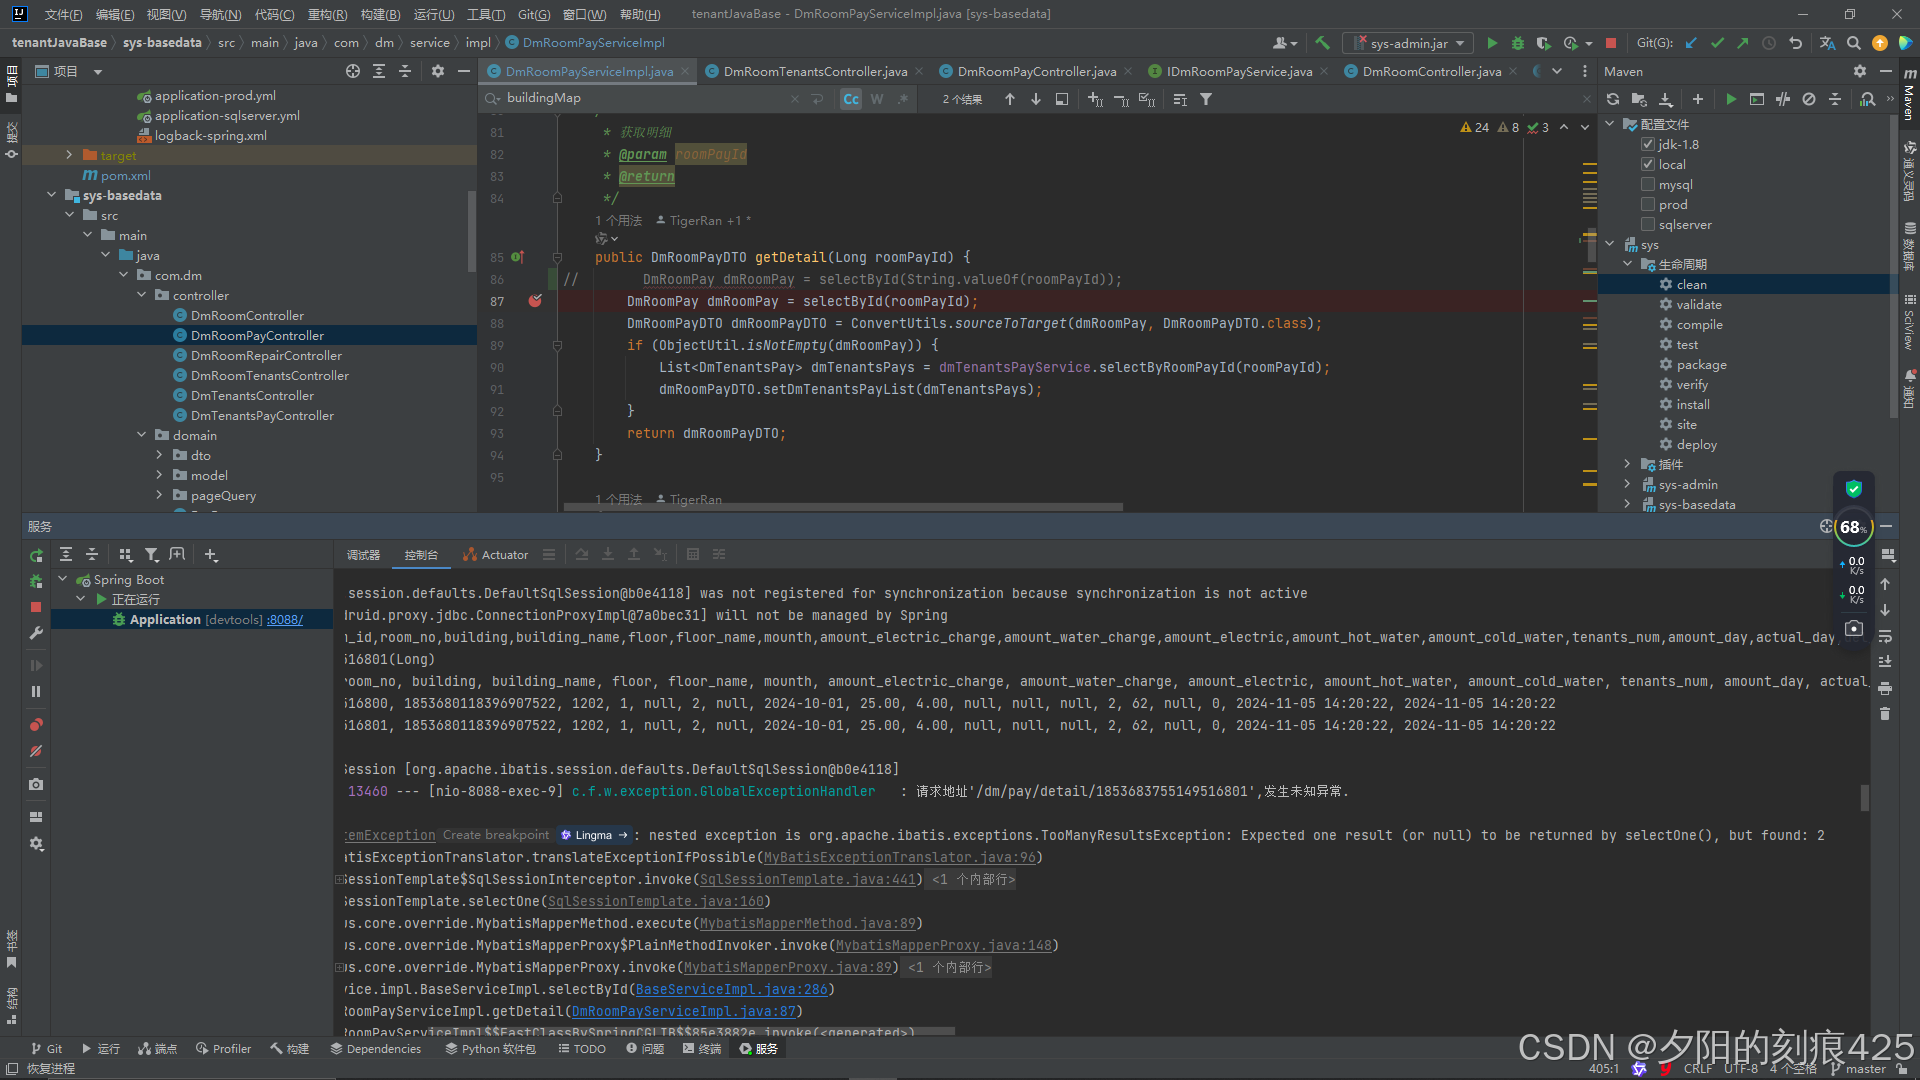This screenshot has width=1920, height=1080.
Task: Click the Debug bug icon in top toolbar
Action: click(x=1517, y=43)
